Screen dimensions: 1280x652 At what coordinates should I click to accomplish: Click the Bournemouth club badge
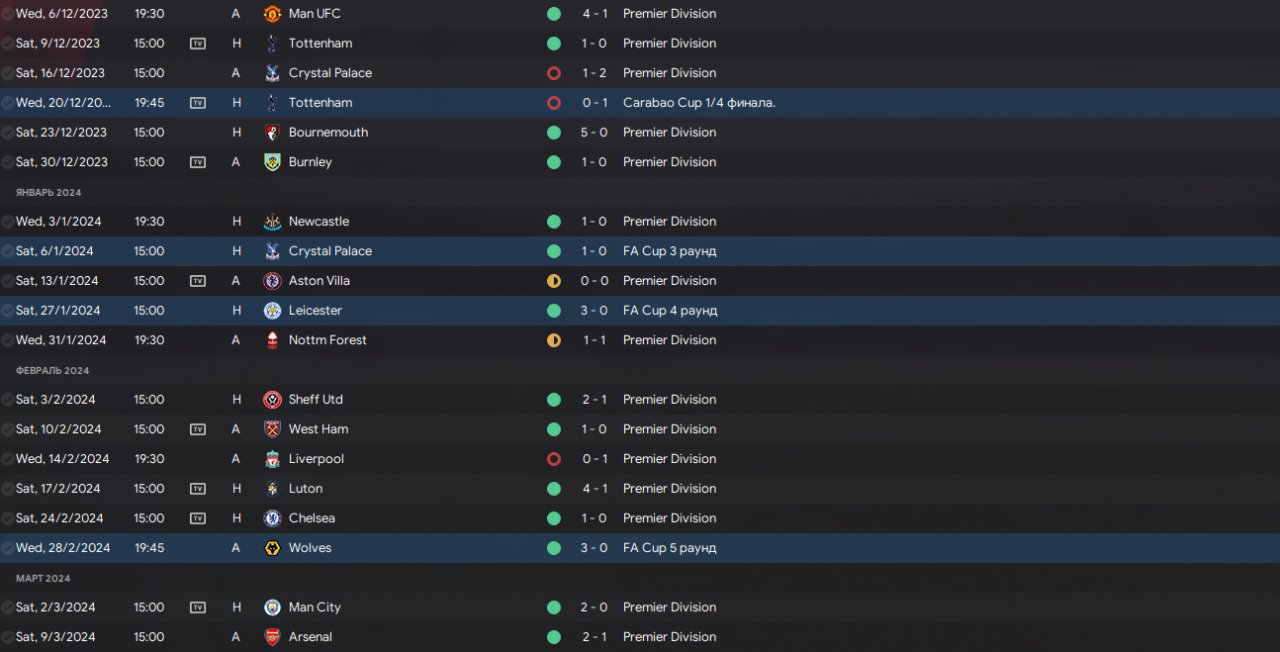(272, 132)
